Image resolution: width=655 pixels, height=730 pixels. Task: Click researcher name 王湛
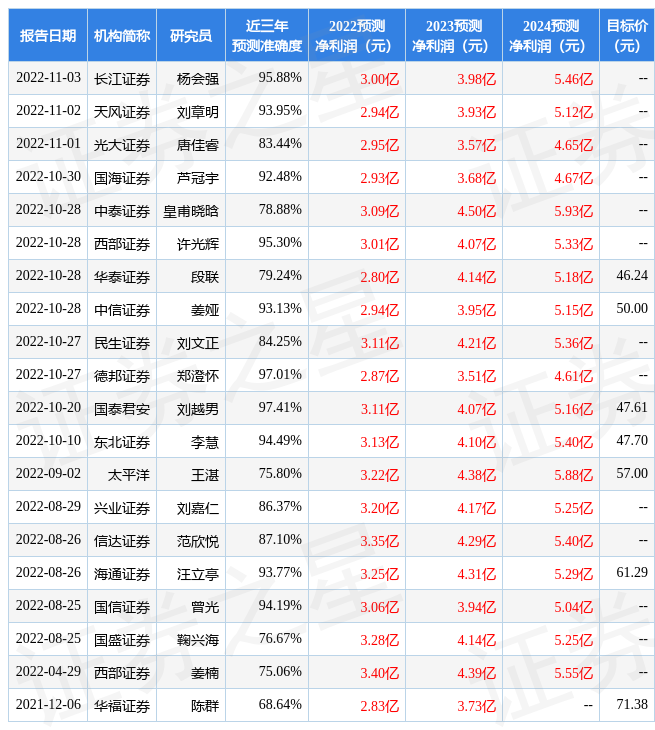point(205,475)
